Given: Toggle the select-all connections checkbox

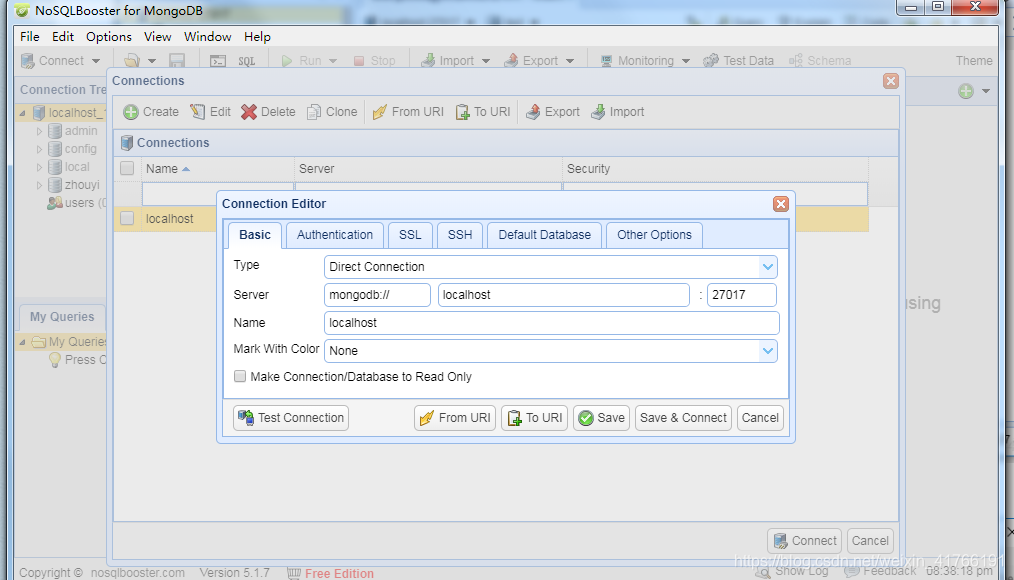Looking at the screenshot, I should 127,169.
